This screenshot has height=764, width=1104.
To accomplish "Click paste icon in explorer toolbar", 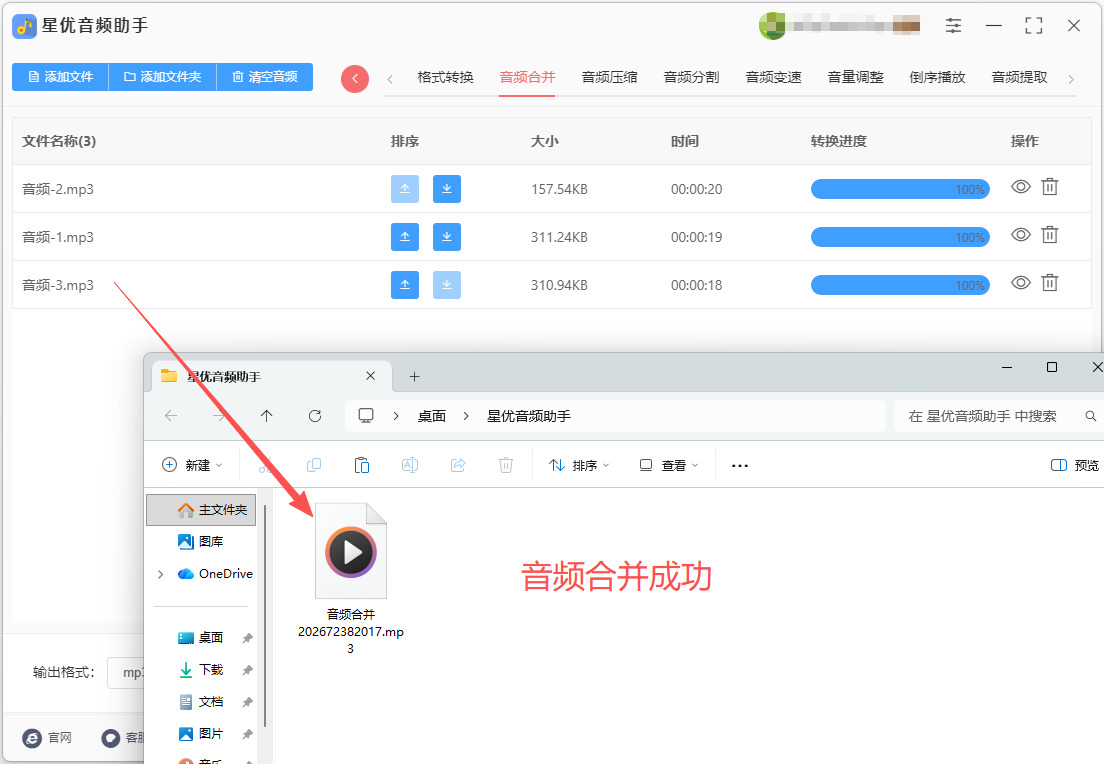I will point(361,465).
